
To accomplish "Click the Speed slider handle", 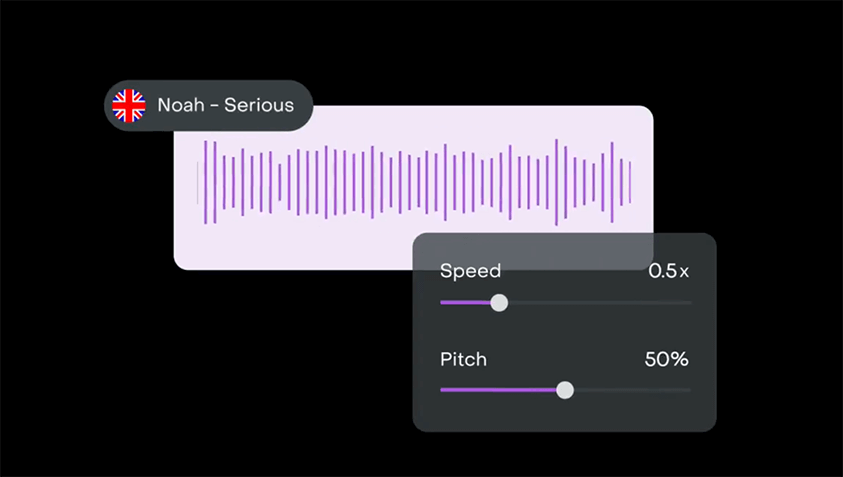I will (x=499, y=303).
